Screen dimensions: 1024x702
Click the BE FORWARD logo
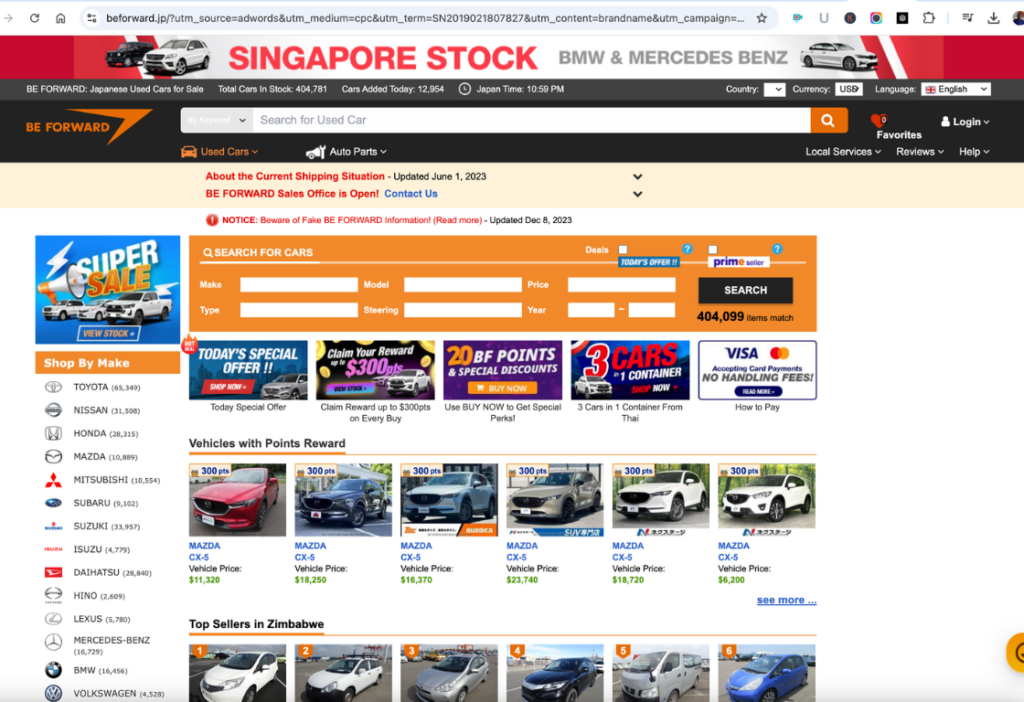[88, 126]
